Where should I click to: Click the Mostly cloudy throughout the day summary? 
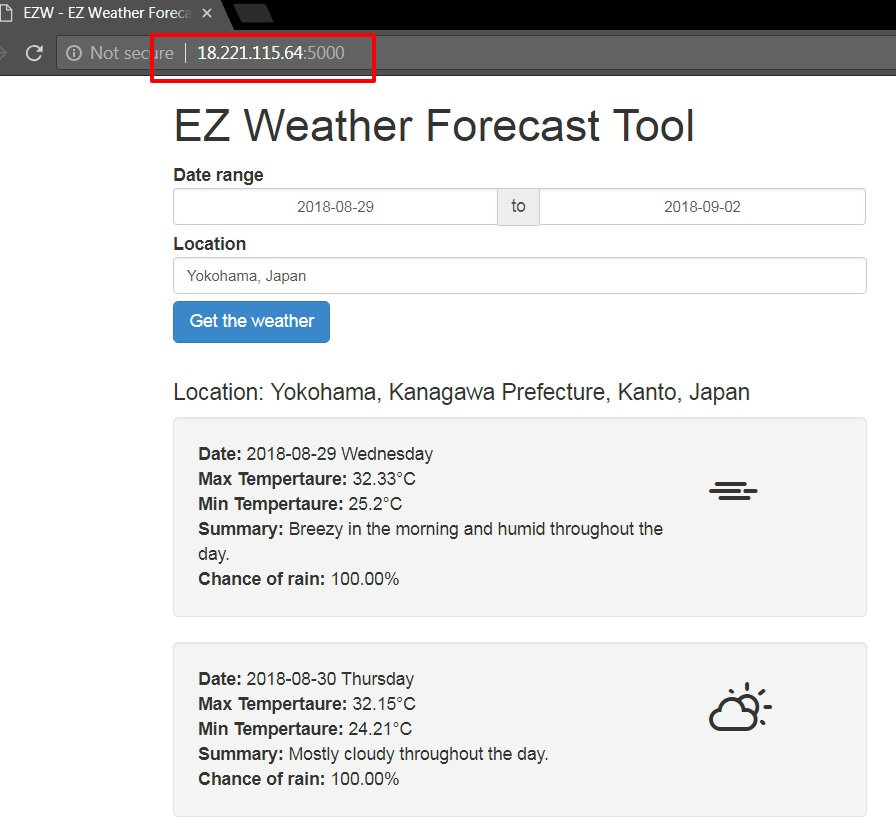point(418,754)
